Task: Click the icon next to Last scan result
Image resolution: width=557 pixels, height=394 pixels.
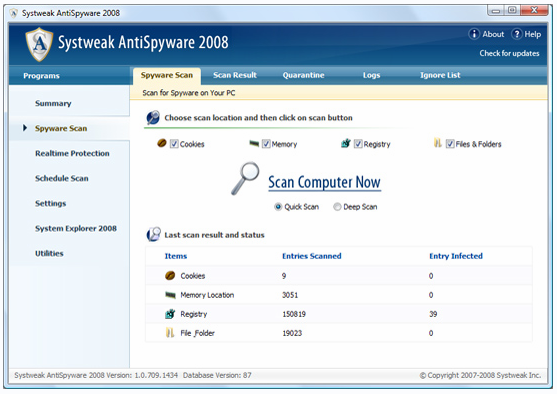Action: (153, 234)
